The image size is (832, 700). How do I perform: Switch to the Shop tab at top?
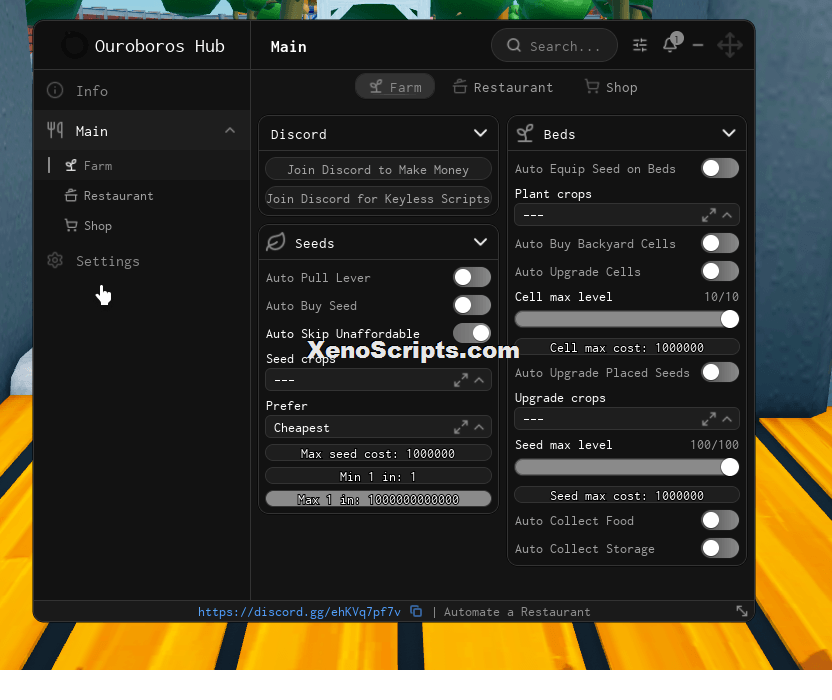(x=611, y=87)
